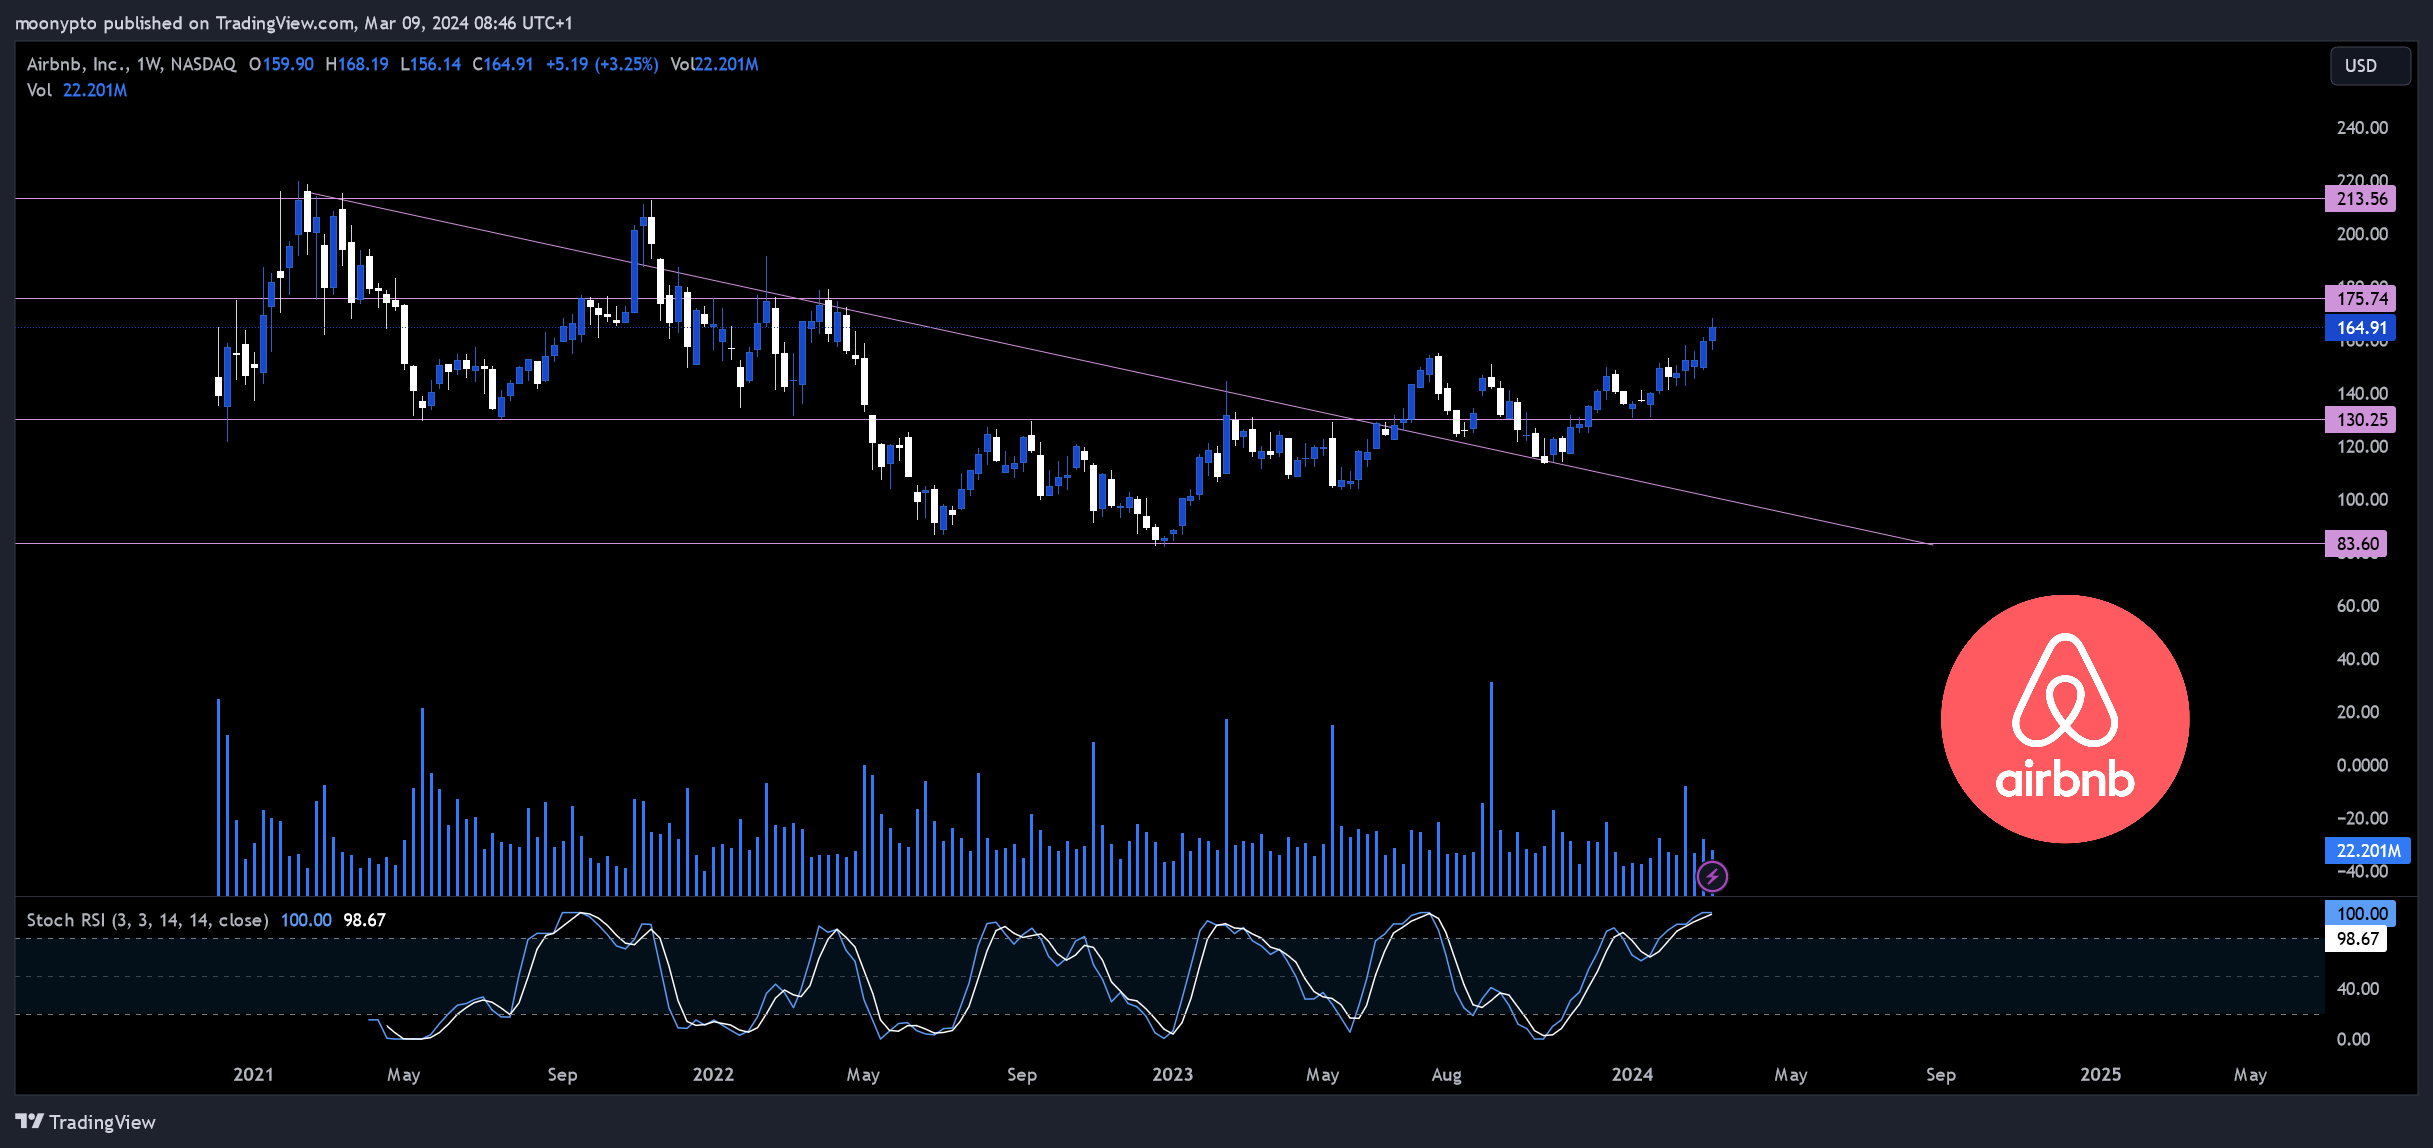Click the C164.91 close value in header
This screenshot has width=2433, height=1148.
[x=502, y=64]
